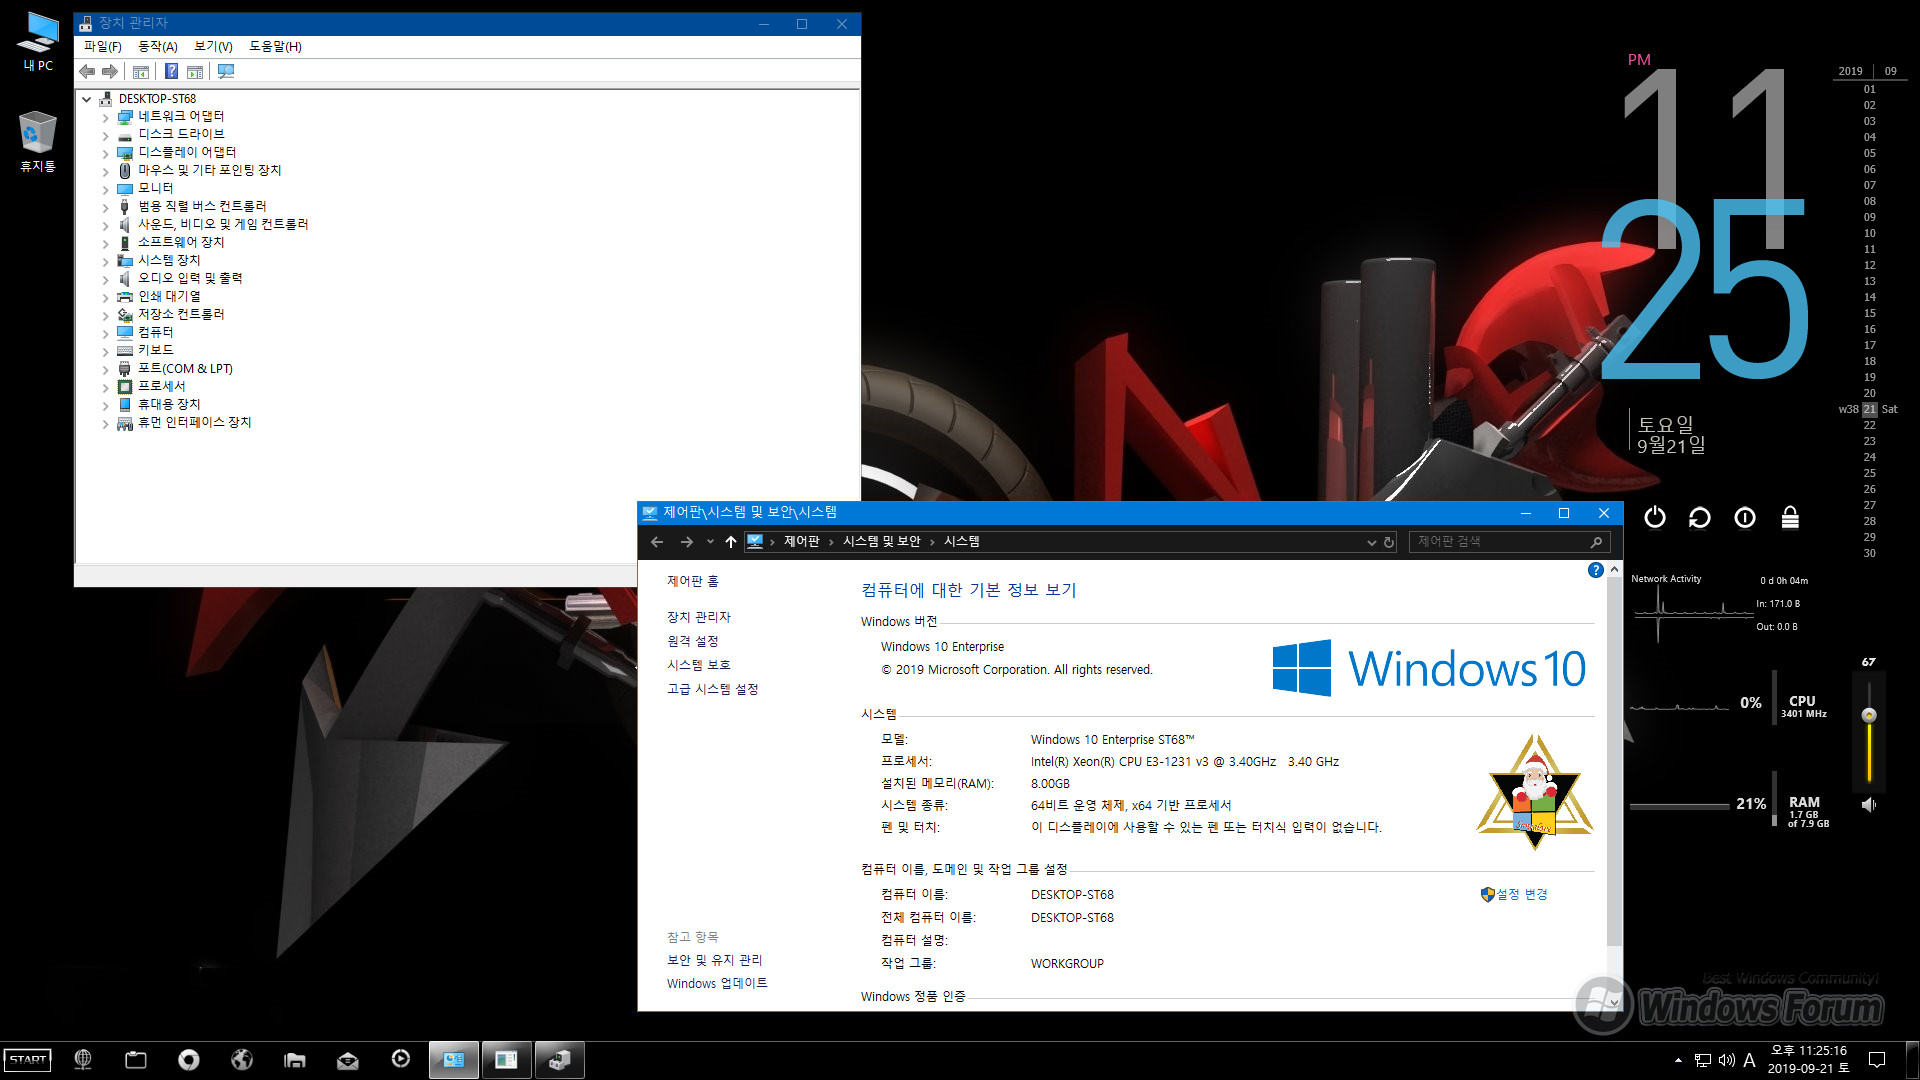Click 시스템 및 보안 breadcrumb segment
Image resolution: width=1920 pixels, height=1080 pixels.
coord(882,542)
